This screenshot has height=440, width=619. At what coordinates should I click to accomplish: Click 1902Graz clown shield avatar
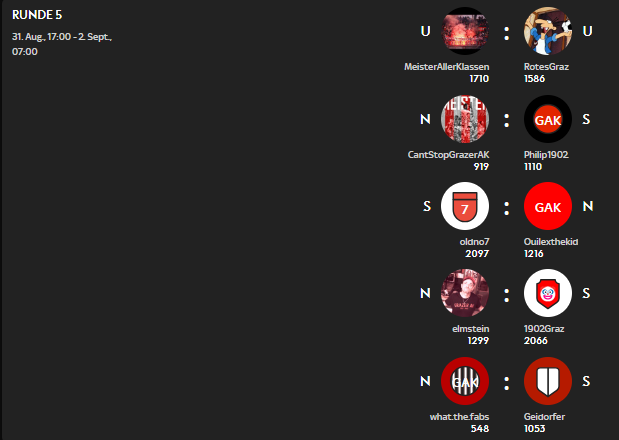[548, 293]
